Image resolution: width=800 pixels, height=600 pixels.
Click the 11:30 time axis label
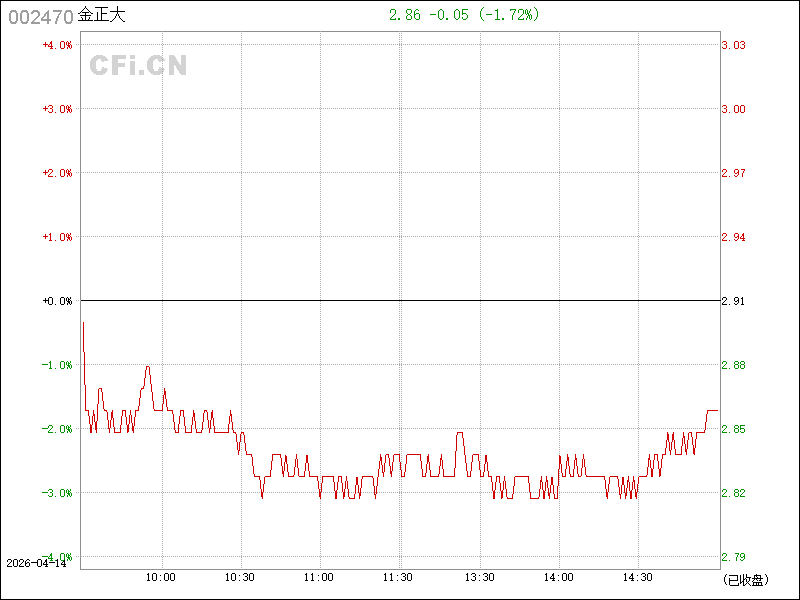398,577
